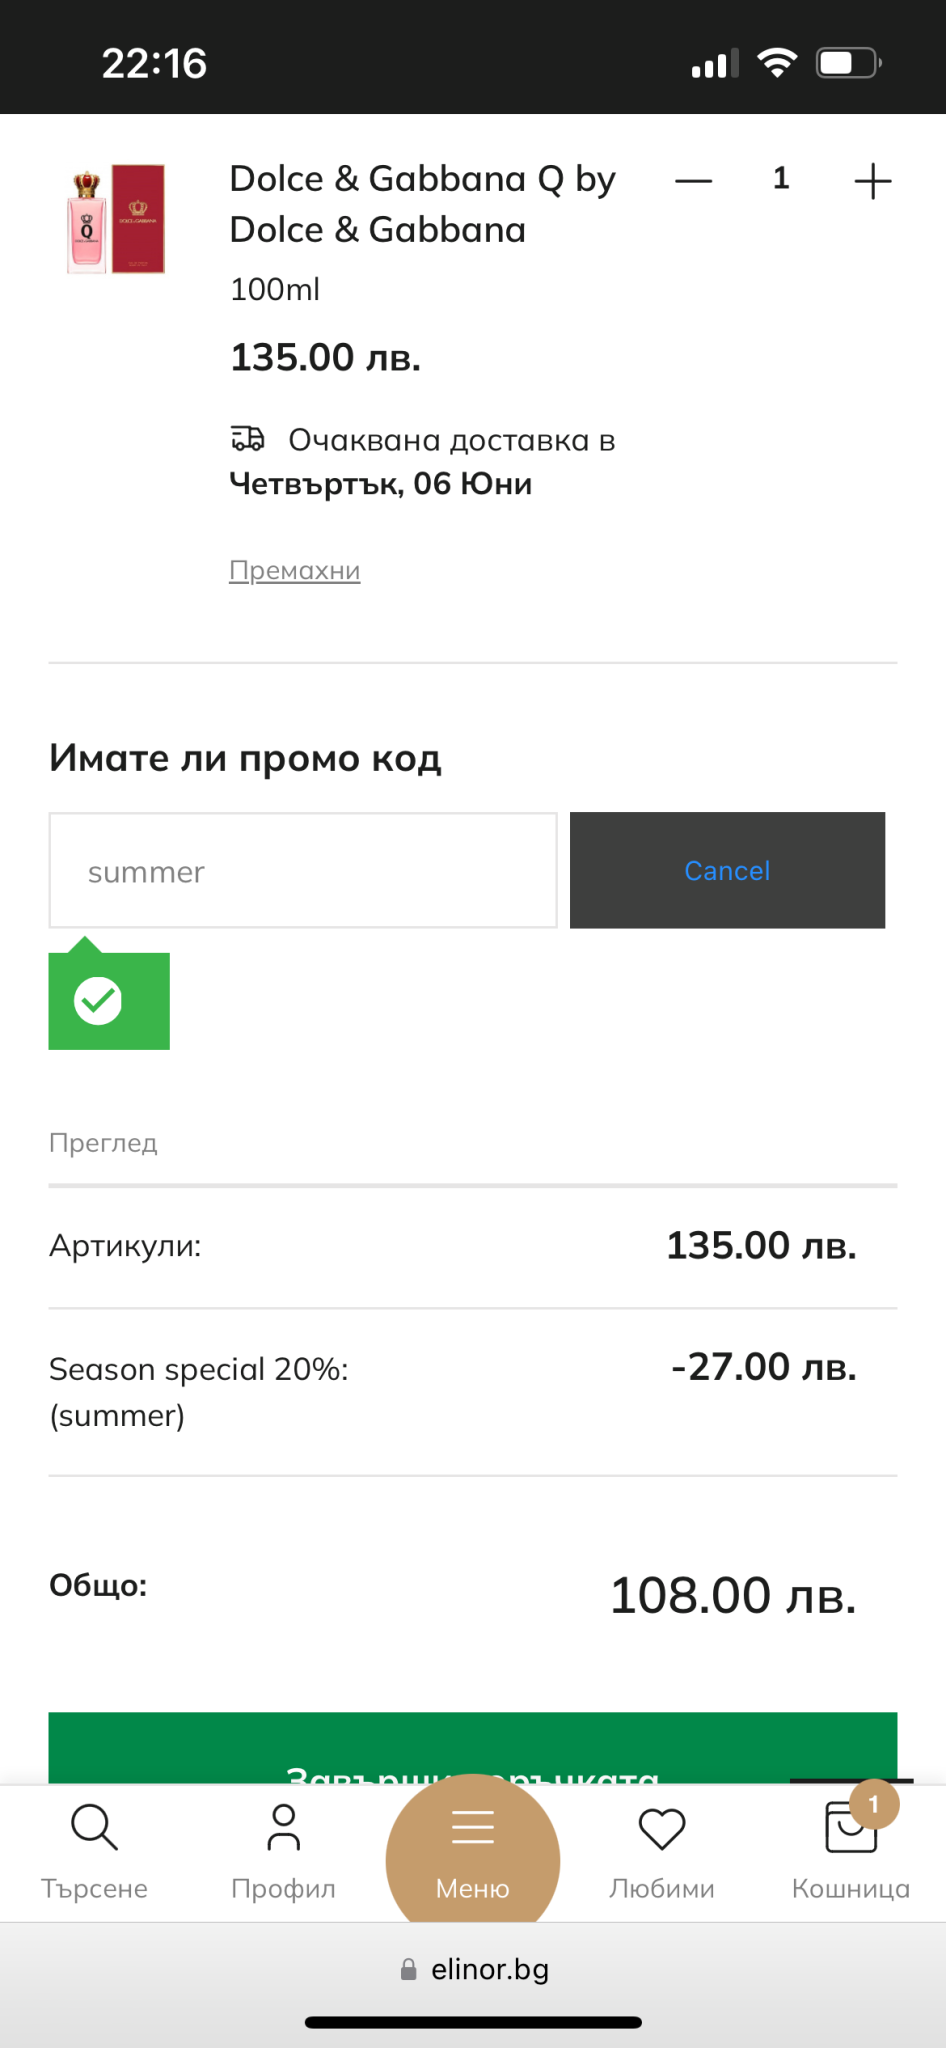946x2048 pixels.
Task: Focus the promo code input field
Action: 303,870
